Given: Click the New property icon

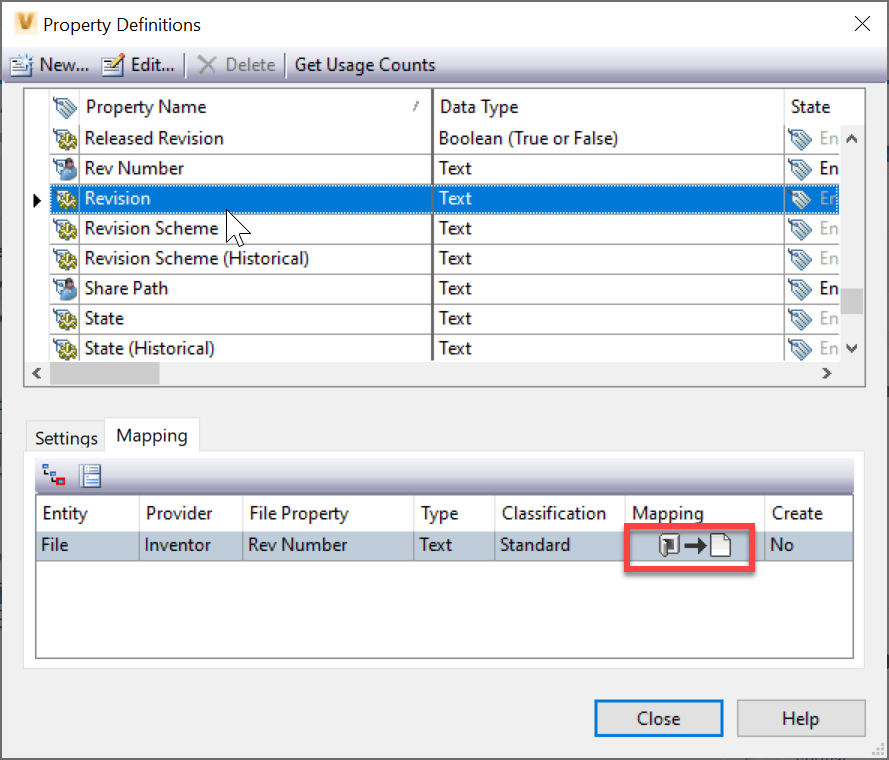Looking at the screenshot, I should click(x=22, y=64).
